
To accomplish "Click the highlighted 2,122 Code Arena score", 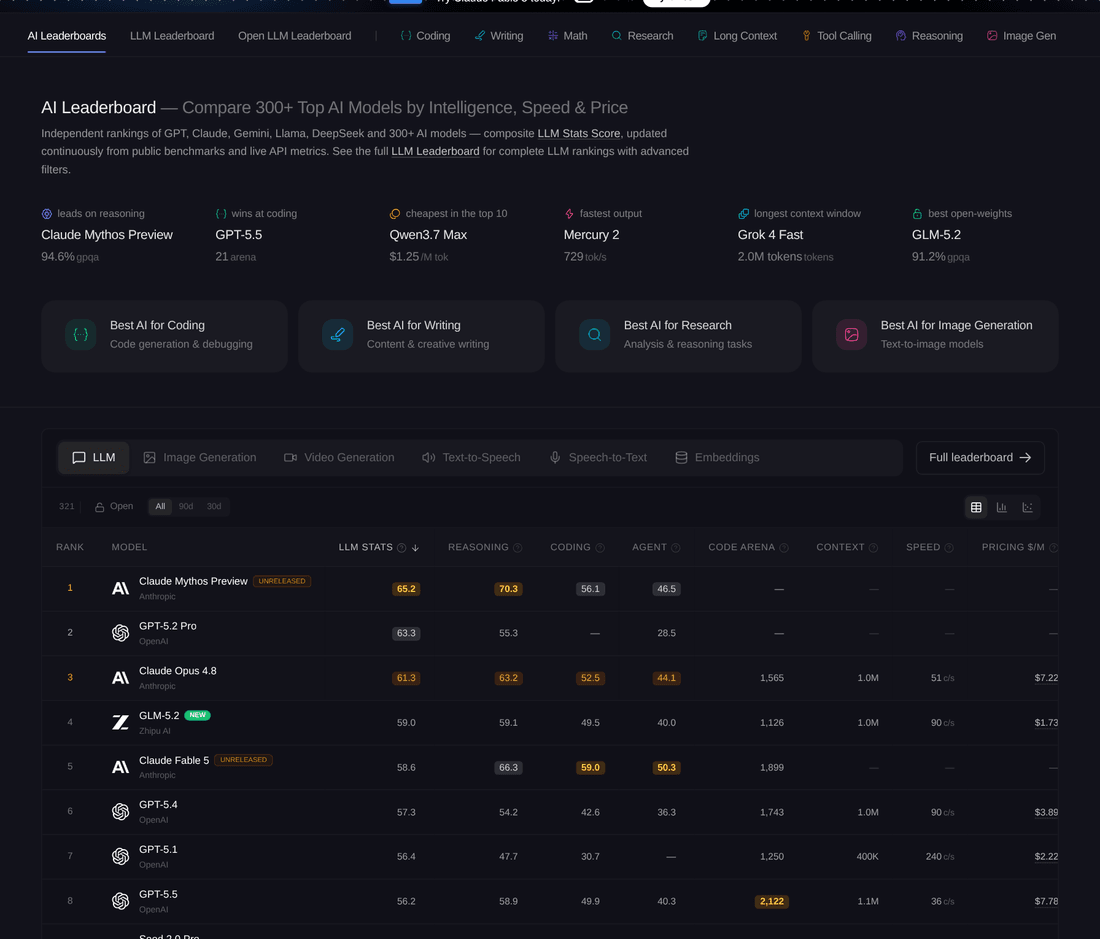I will click(772, 902).
